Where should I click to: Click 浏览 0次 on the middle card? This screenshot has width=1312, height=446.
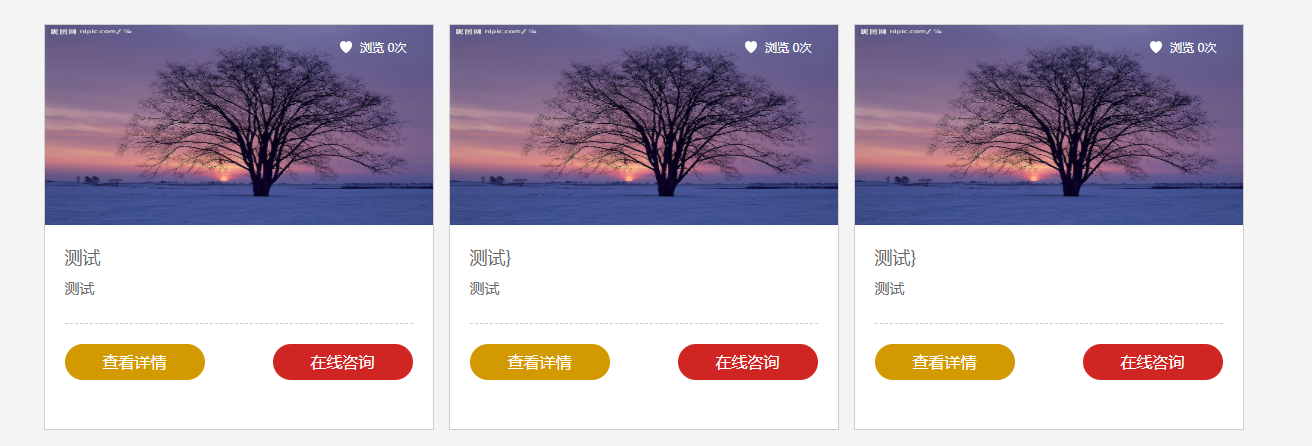point(788,48)
